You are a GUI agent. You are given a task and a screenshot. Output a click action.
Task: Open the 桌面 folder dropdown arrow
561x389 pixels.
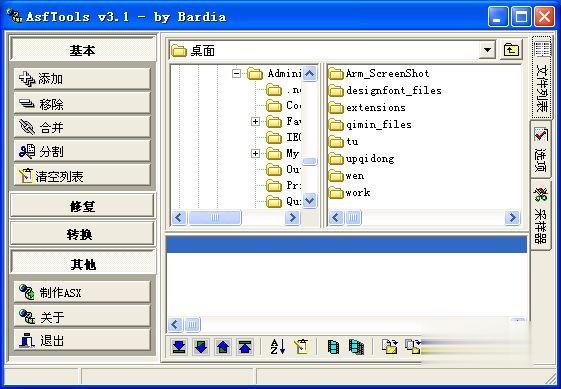(487, 50)
